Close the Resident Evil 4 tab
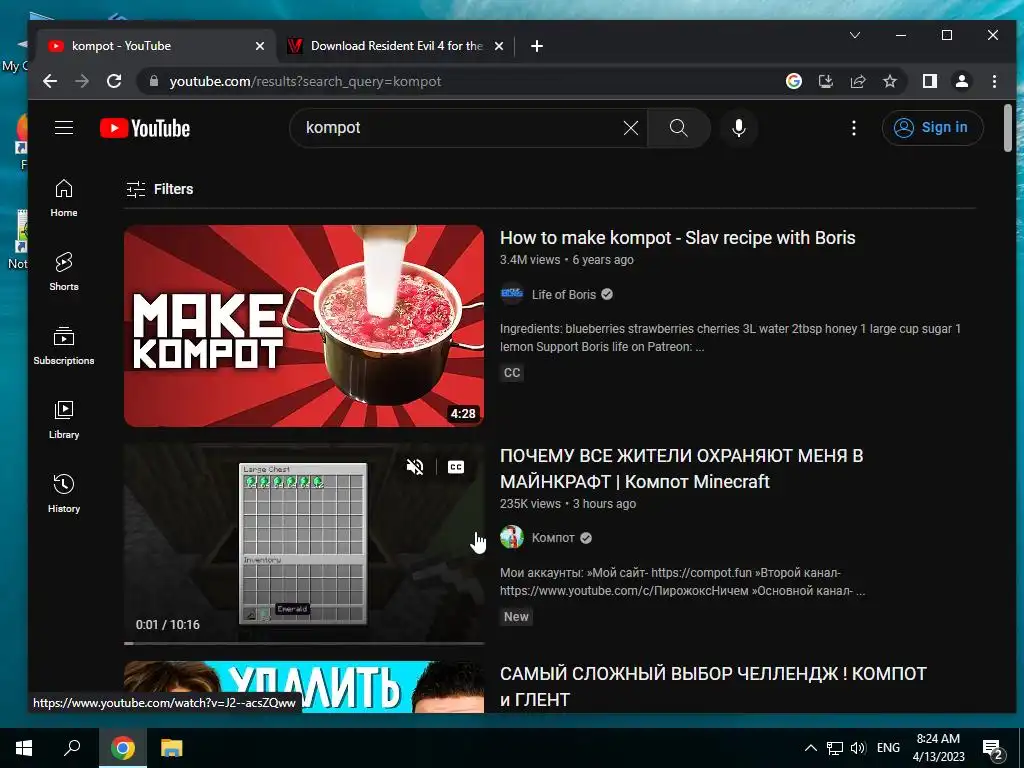 coord(498,46)
